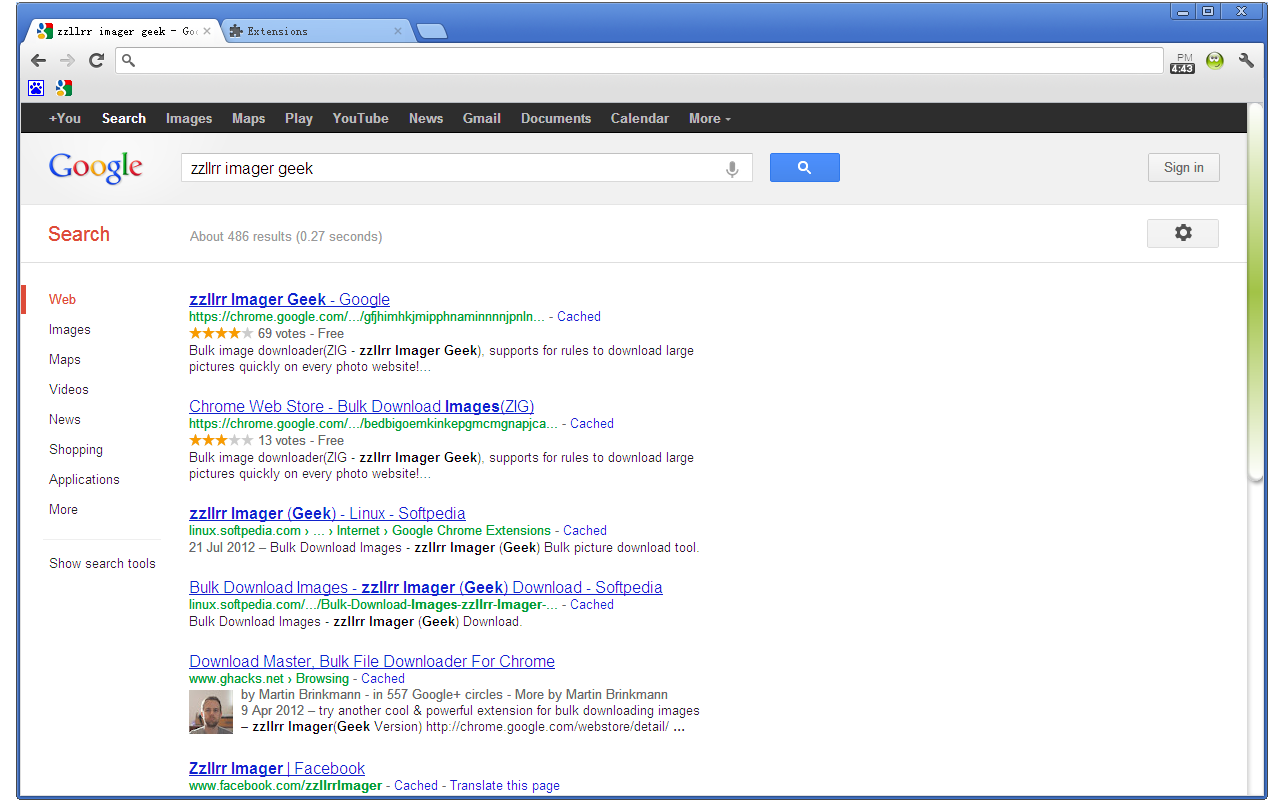
Task: Click Translate this page for Facebook result
Action: [505, 785]
